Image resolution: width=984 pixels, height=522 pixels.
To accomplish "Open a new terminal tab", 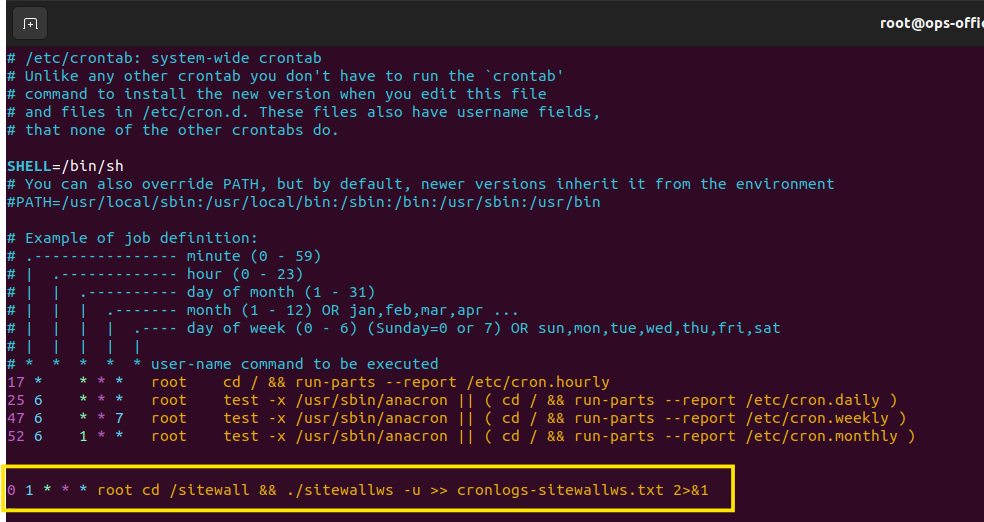I will coord(30,24).
